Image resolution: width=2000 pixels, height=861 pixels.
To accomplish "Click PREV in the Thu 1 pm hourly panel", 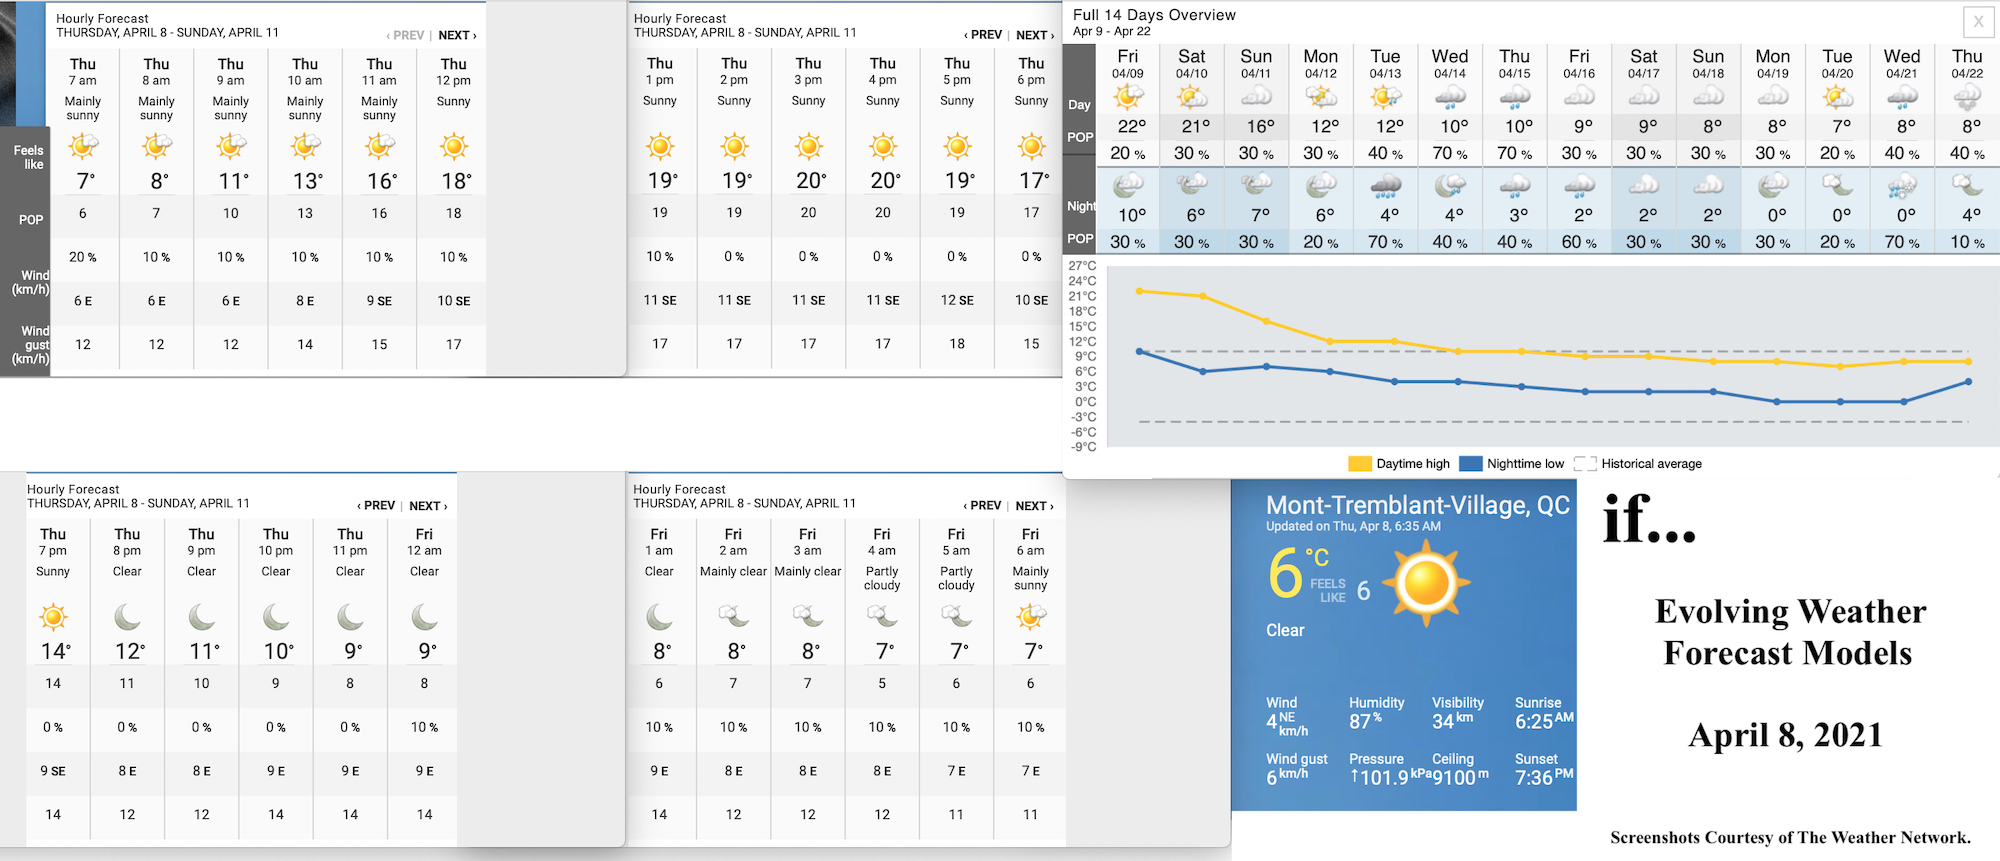I will (983, 35).
